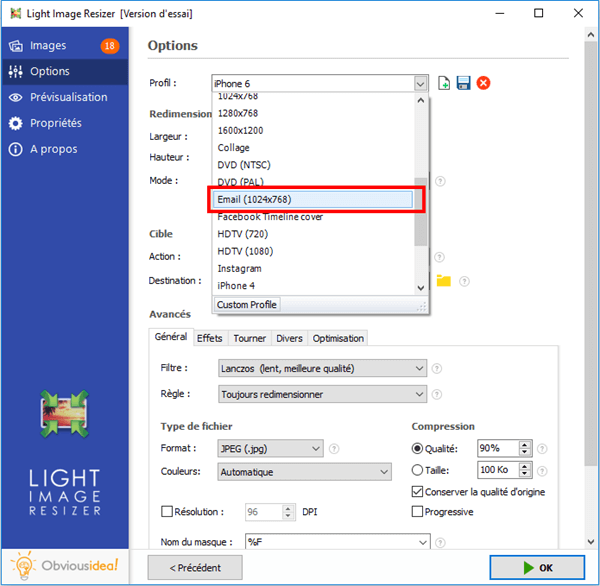Screen dimensions: 600x586
Task: Switch to the Optimisation tab
Action: pyautogui.click(x=338, y=338)
